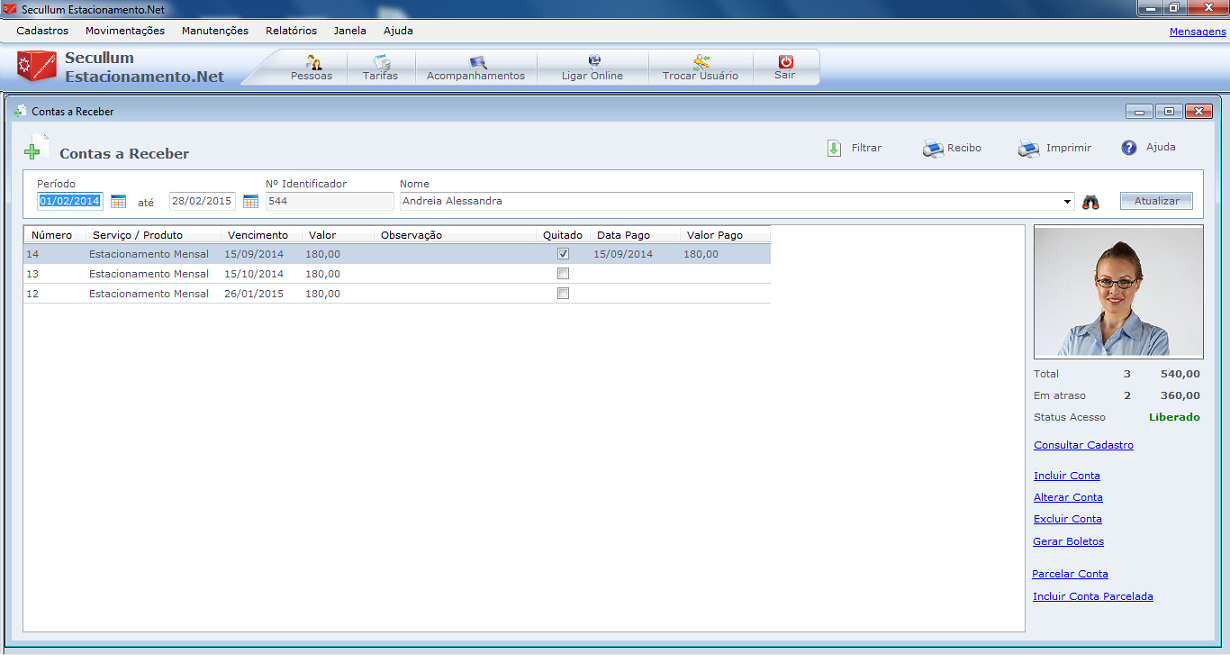The image size is (1230, 655).
Task: Open the Movimentações menu
Action: coord(125,31)
